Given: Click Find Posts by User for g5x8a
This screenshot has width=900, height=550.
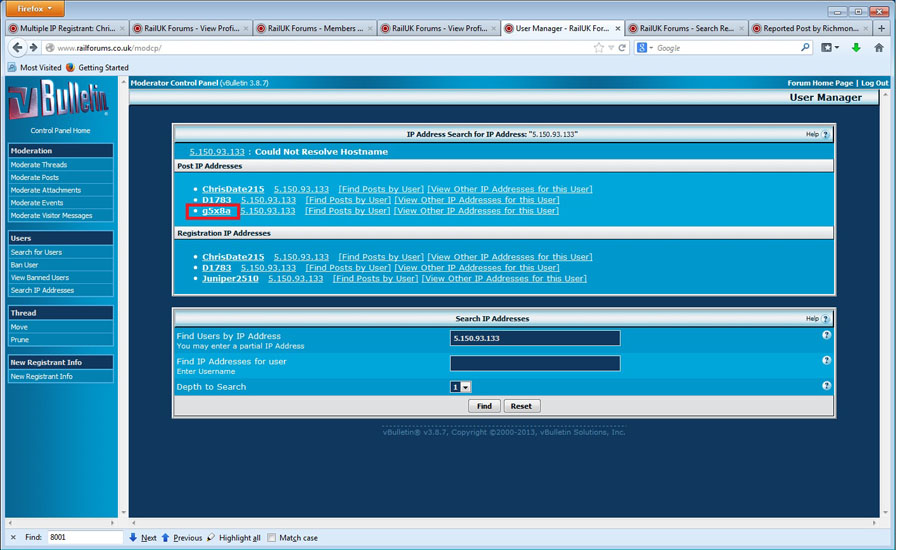Looking at the screenshot, I should point(347,211).
